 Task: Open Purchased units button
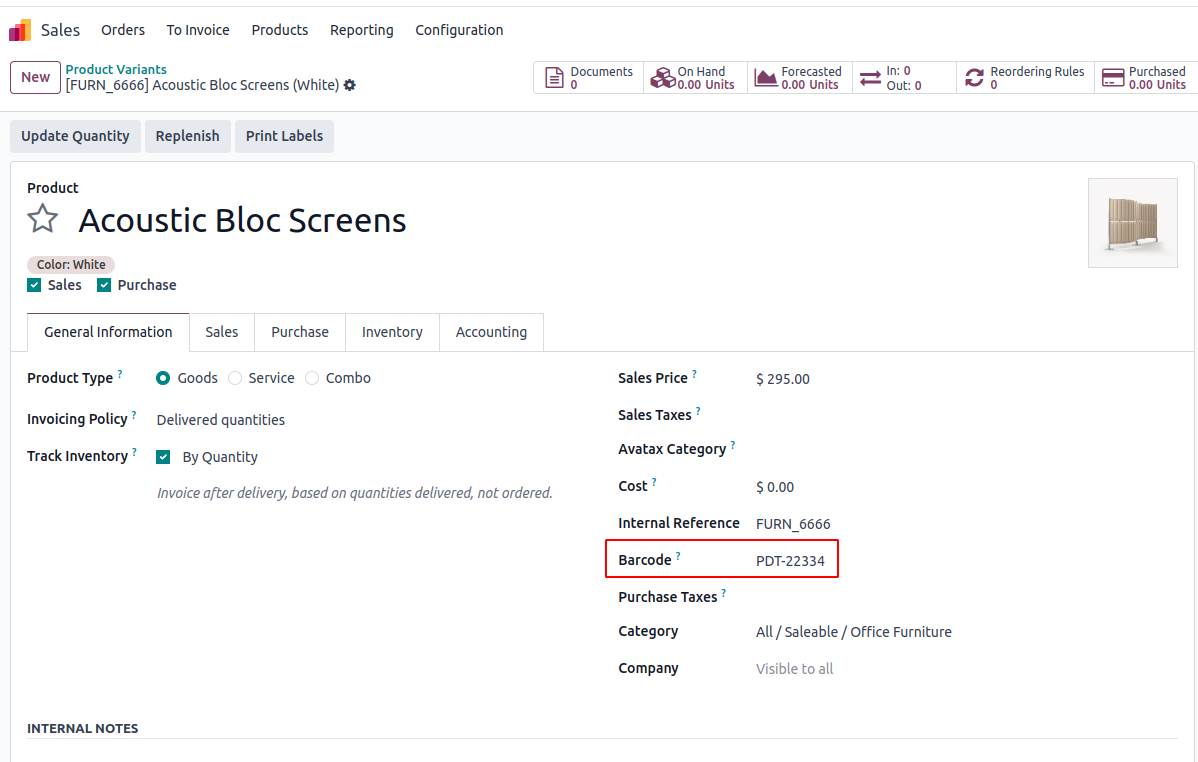(x=1144, y=78)
